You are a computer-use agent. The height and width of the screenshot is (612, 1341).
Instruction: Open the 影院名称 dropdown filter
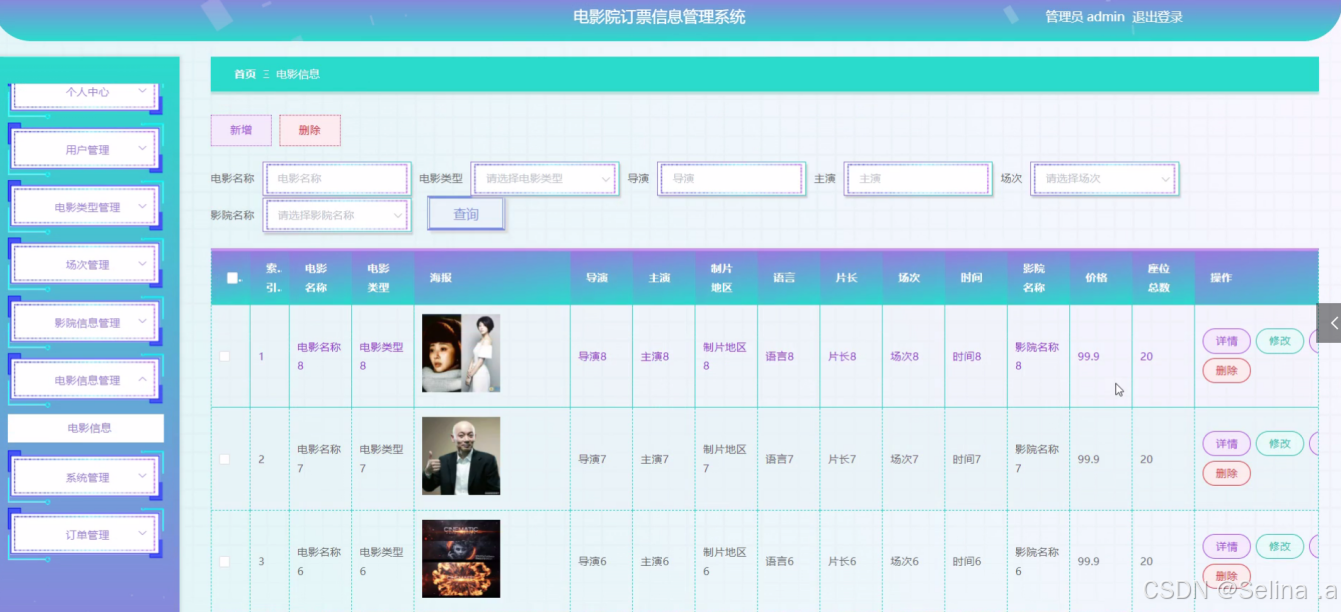pos(337,215)
